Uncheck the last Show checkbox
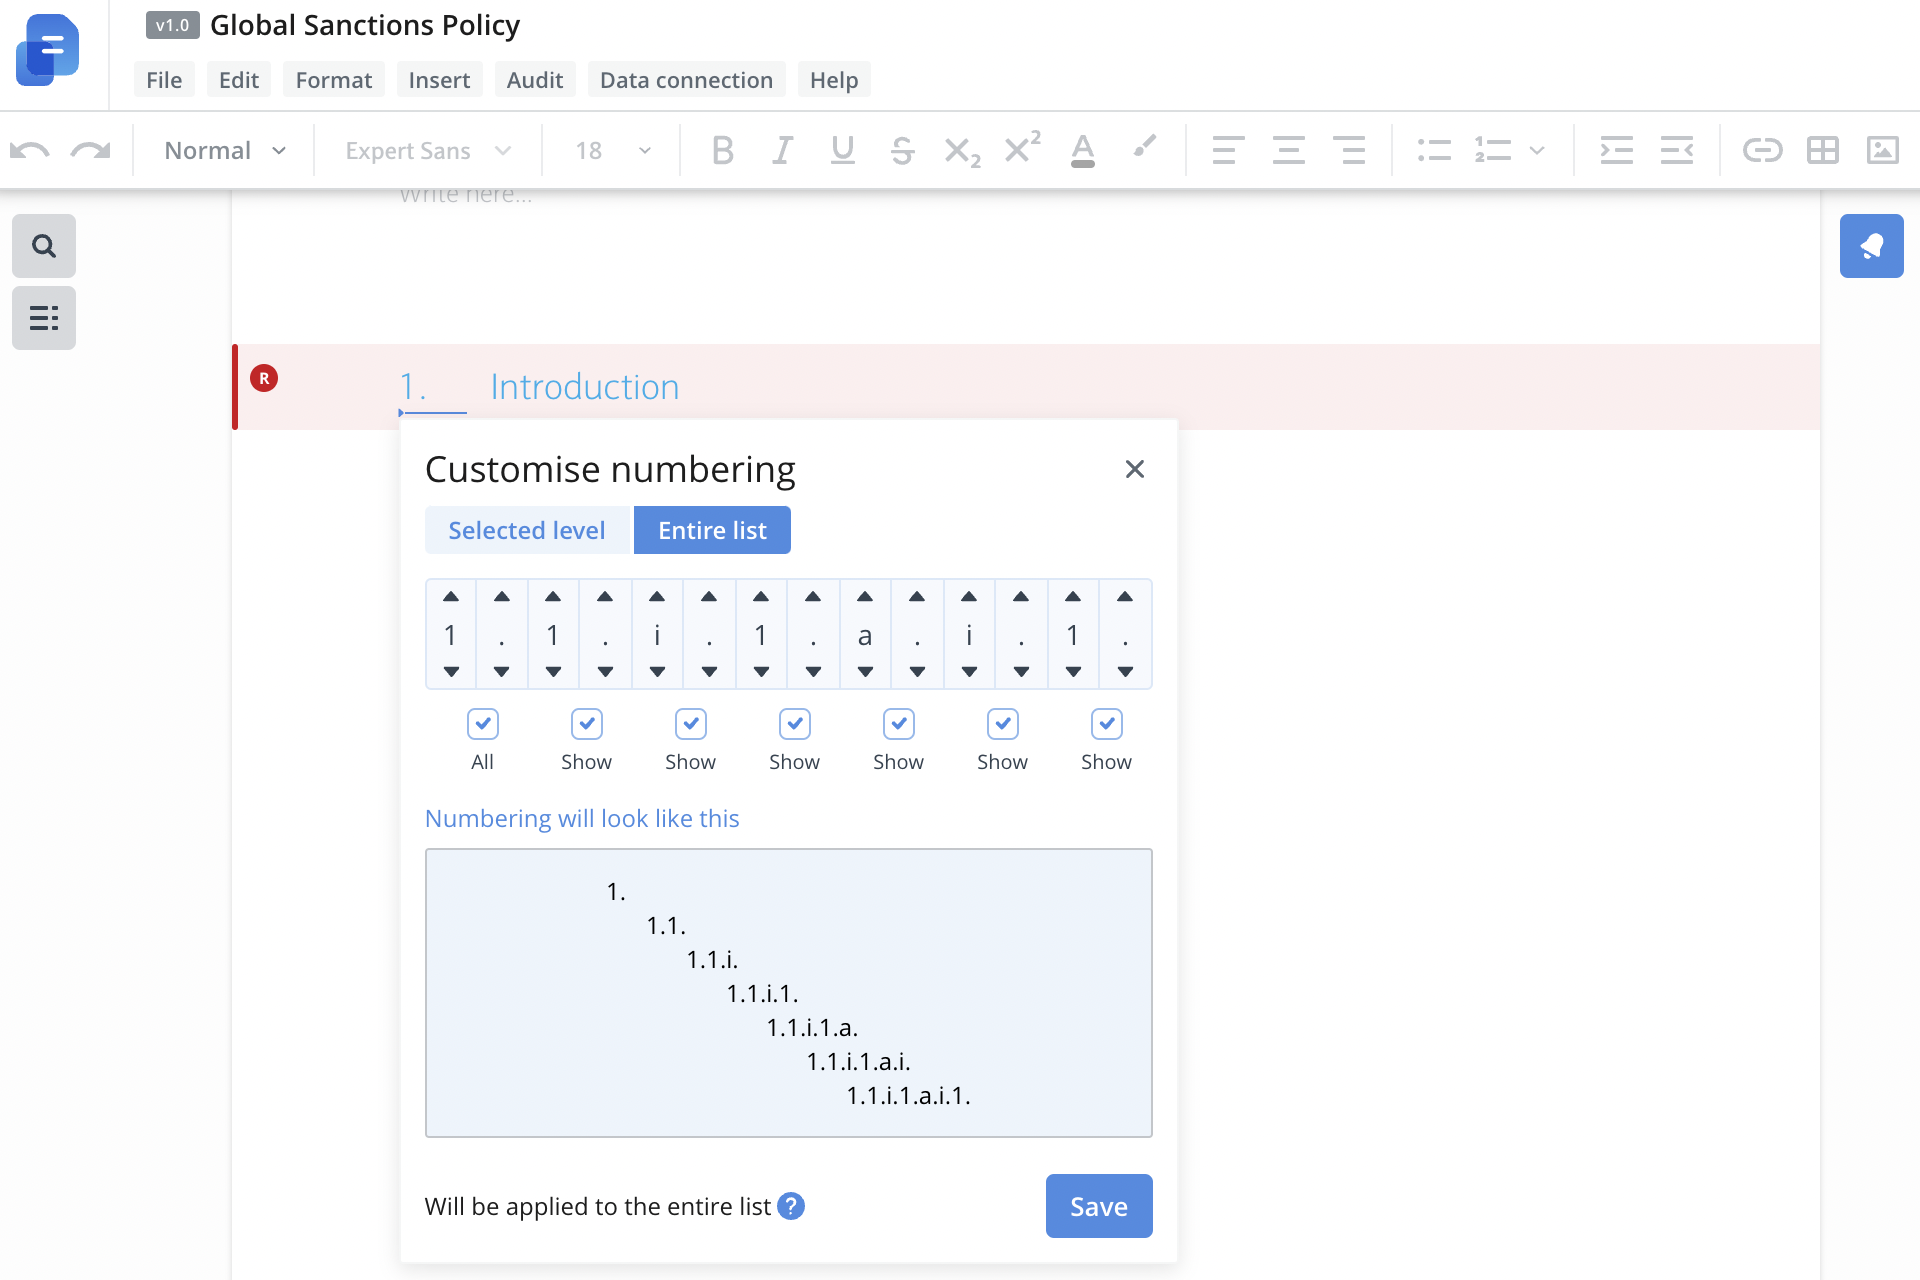The width and height of the screenshot is (1920, 1280). pos(1107,724)
